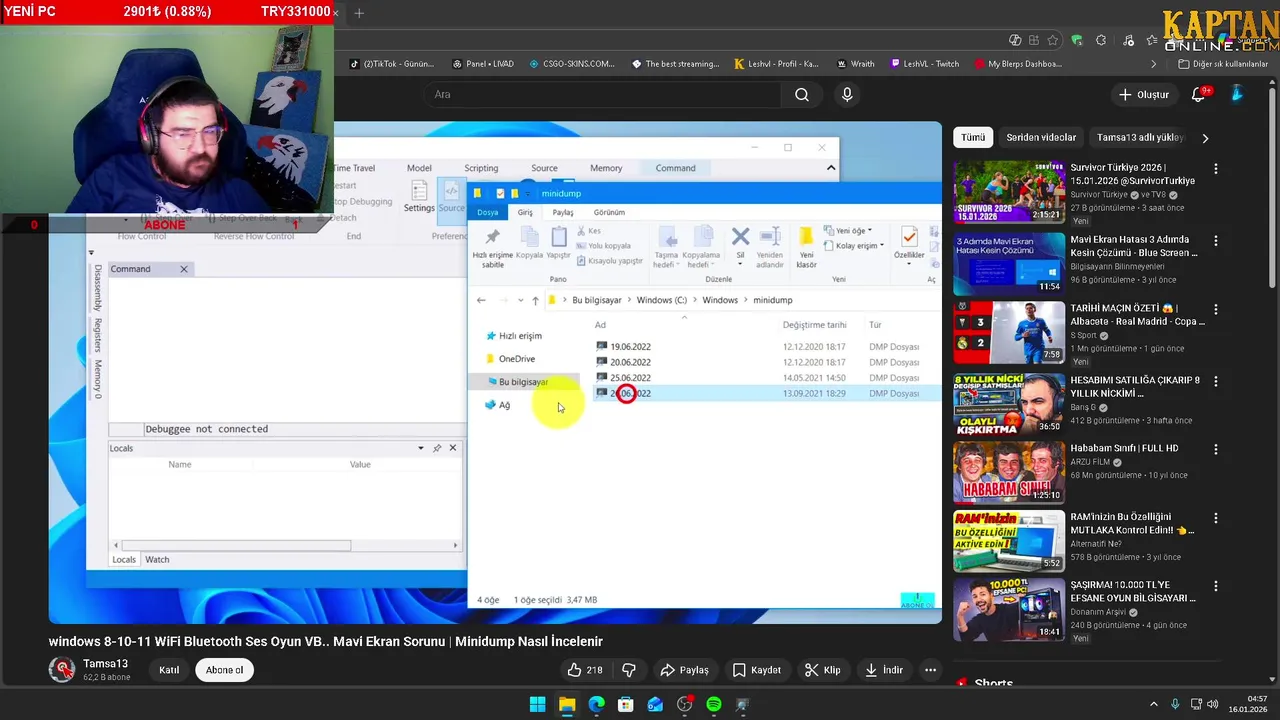Click the Katıl join button
The height and width of the screenshot is (720, 1280).
pyautogui.click(x=169, y=670)
